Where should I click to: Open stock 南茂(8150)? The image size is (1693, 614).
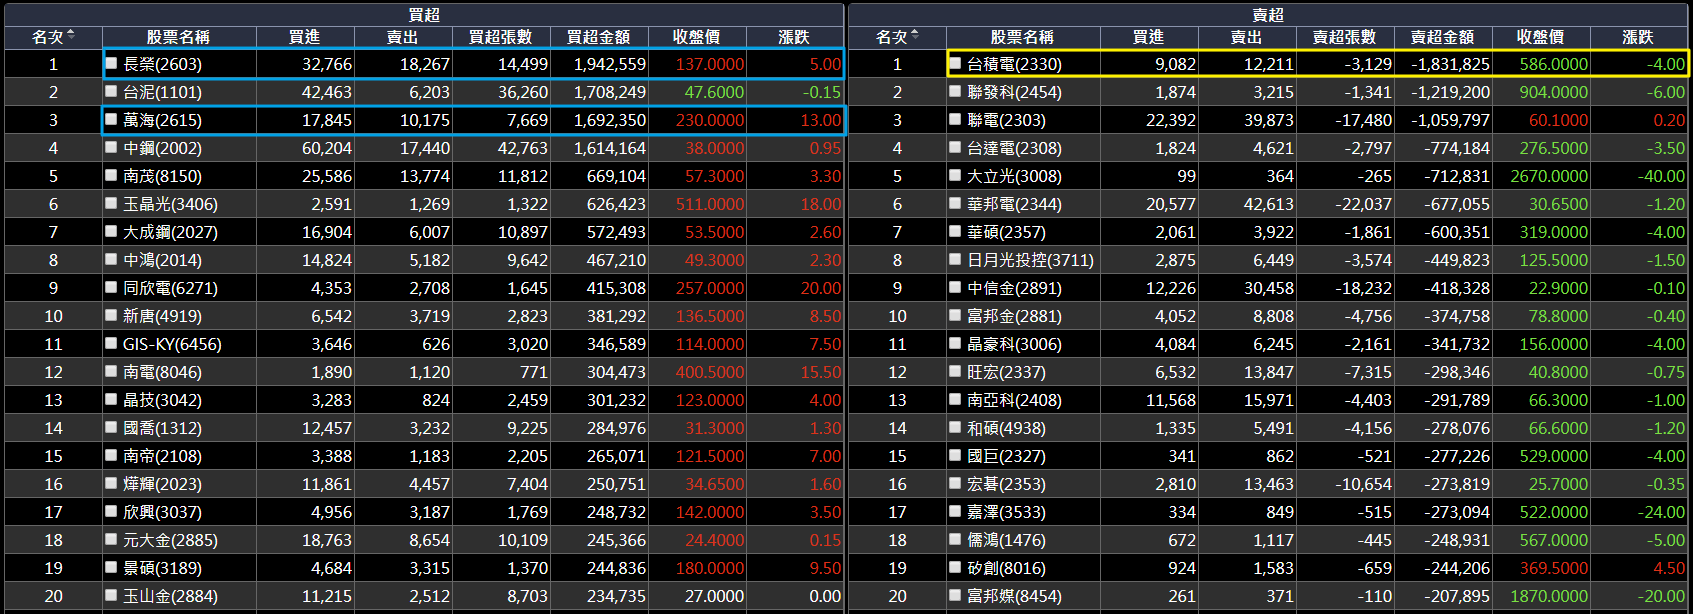coord(162,176)
